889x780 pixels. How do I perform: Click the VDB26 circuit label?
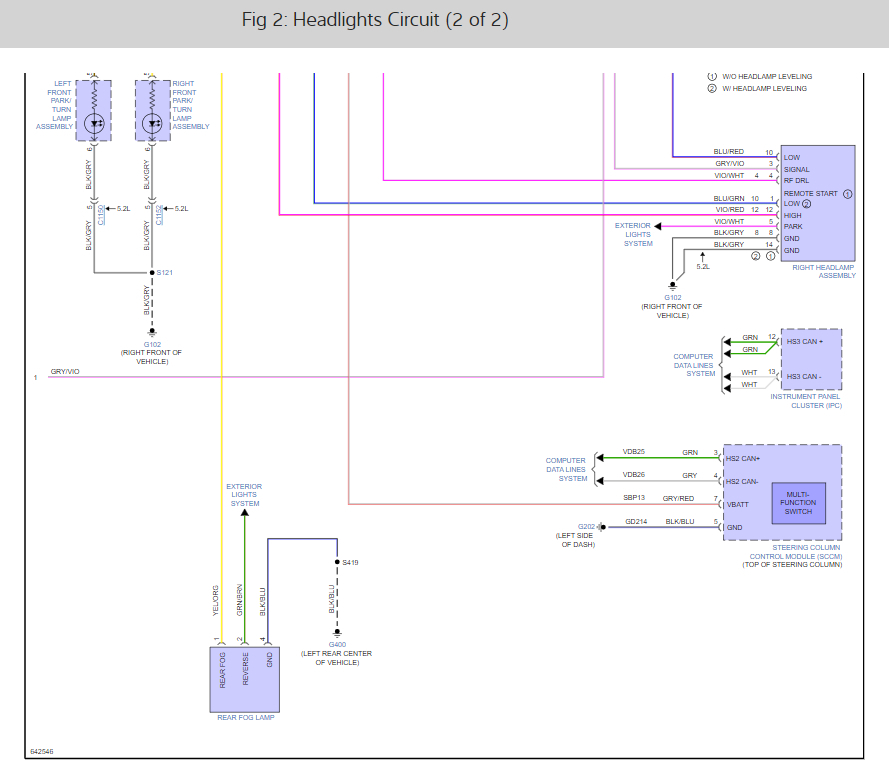634,475
